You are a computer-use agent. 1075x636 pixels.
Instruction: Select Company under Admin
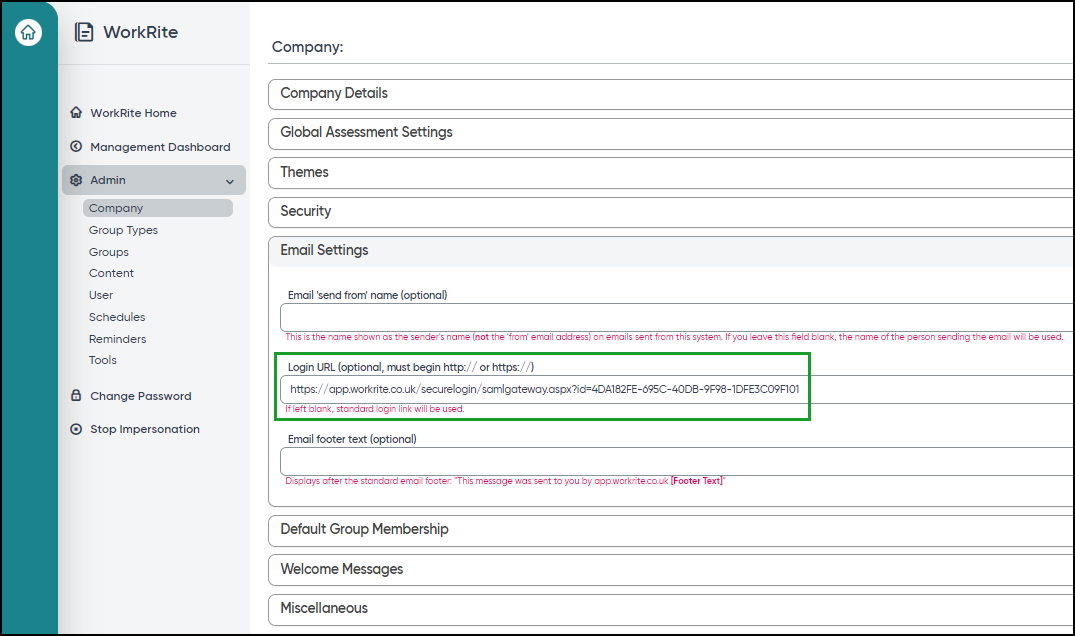(x=158, y=208)
